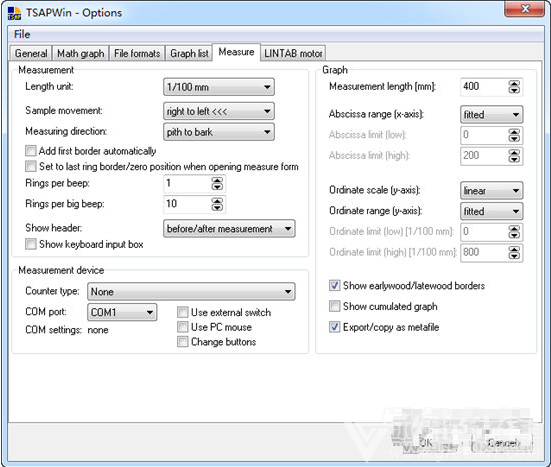Open the Graph list tab
The height and width of the screenshot is (467, 551).
(189, 53)
